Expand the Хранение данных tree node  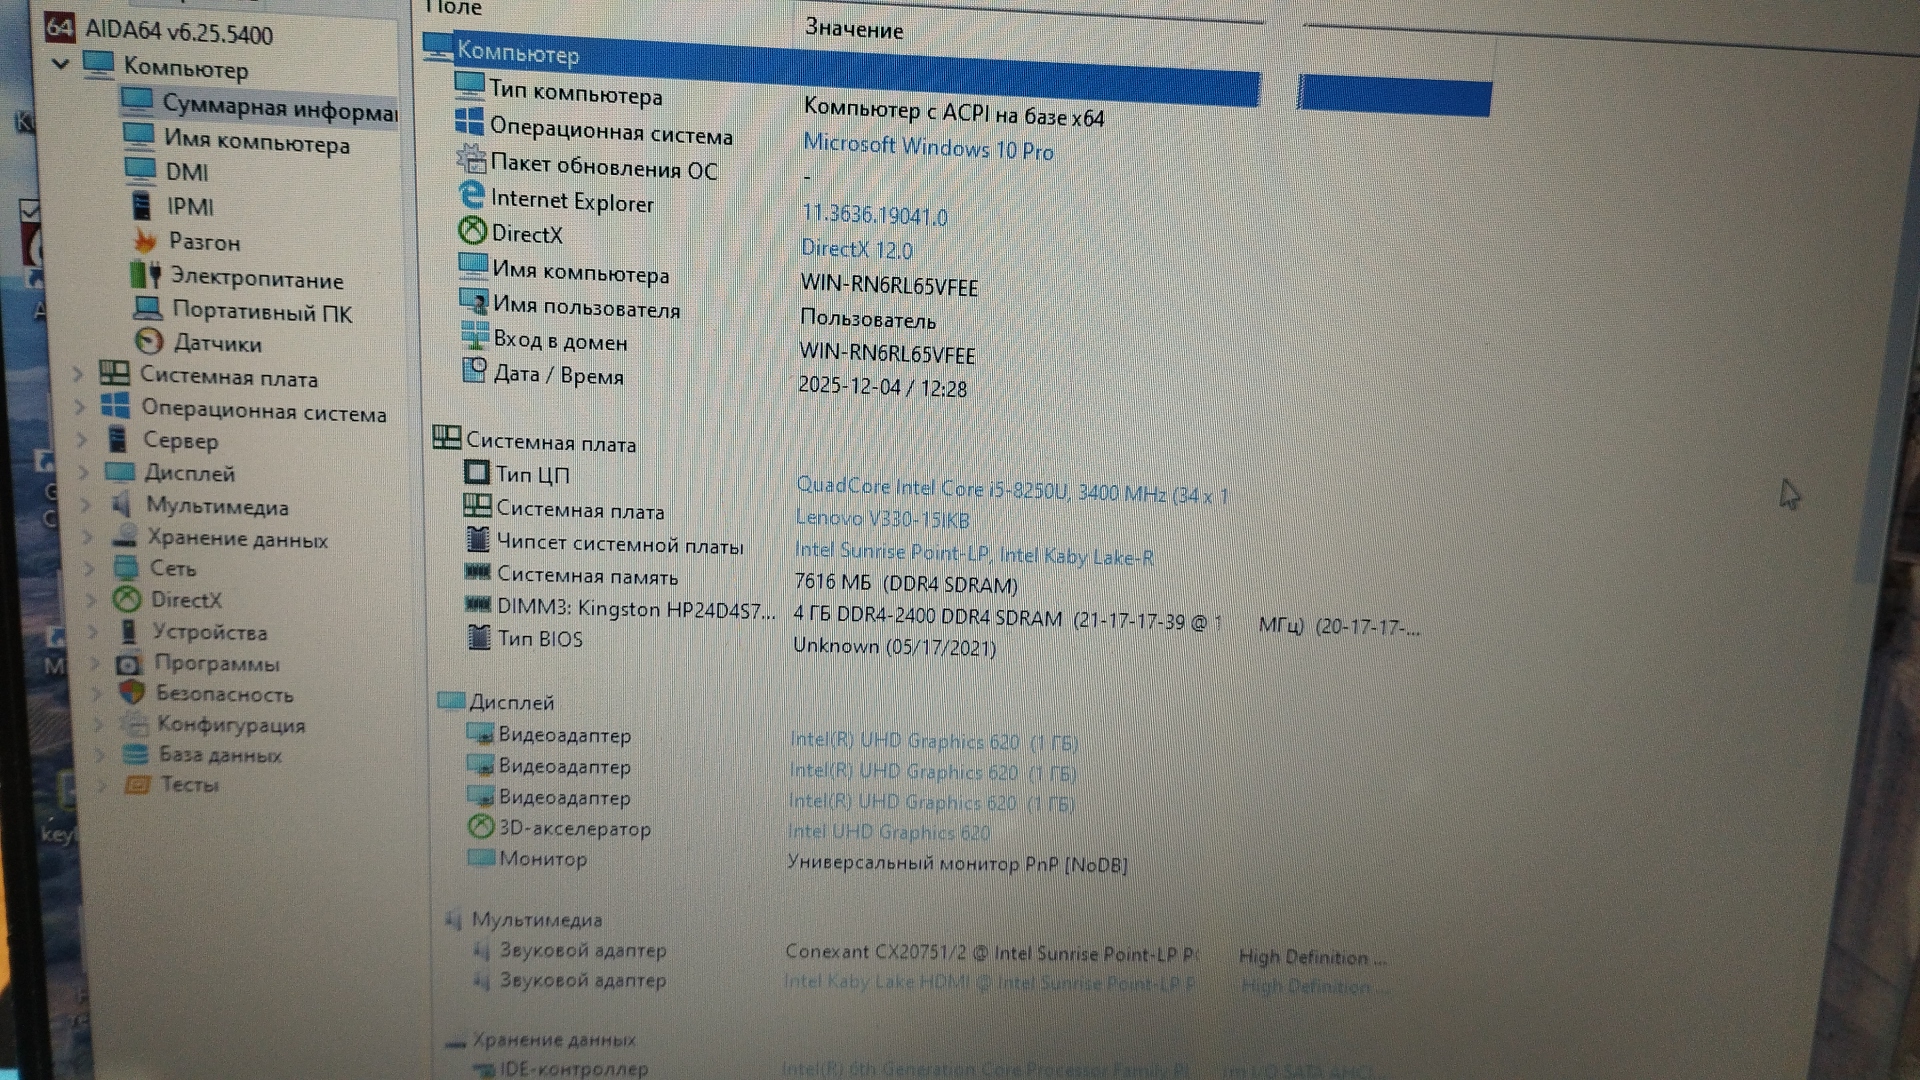[88, 537]
